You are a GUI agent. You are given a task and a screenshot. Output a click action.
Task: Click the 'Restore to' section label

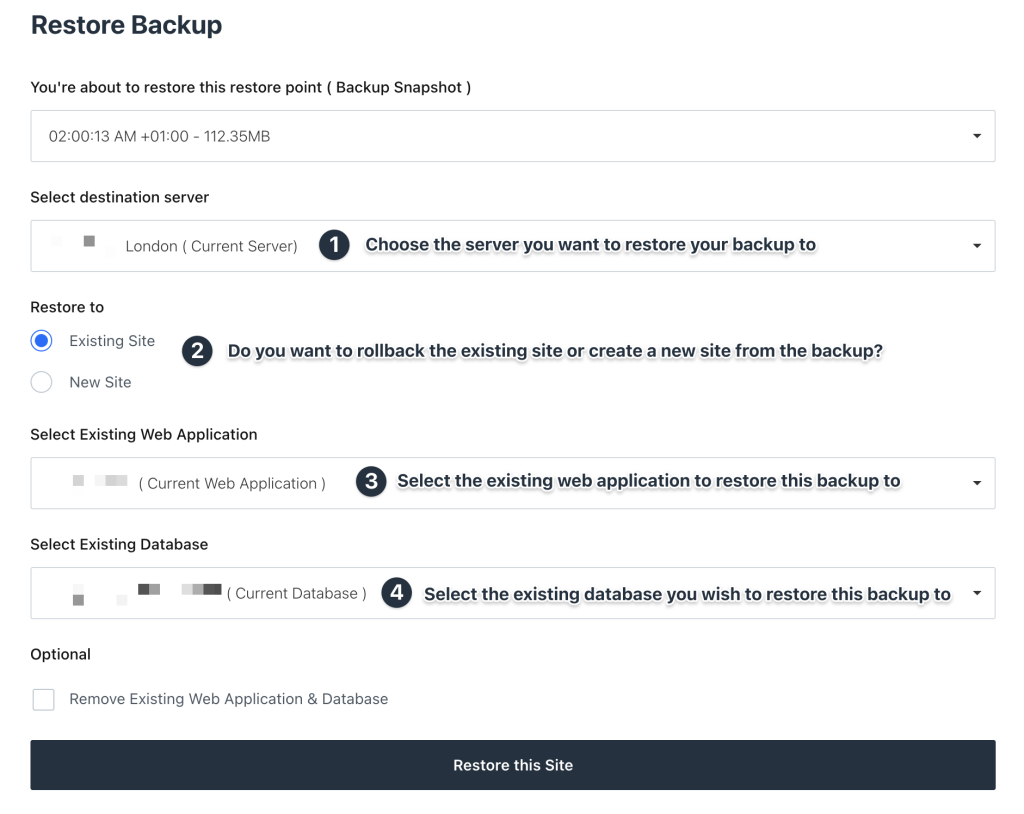pos(67,307)
